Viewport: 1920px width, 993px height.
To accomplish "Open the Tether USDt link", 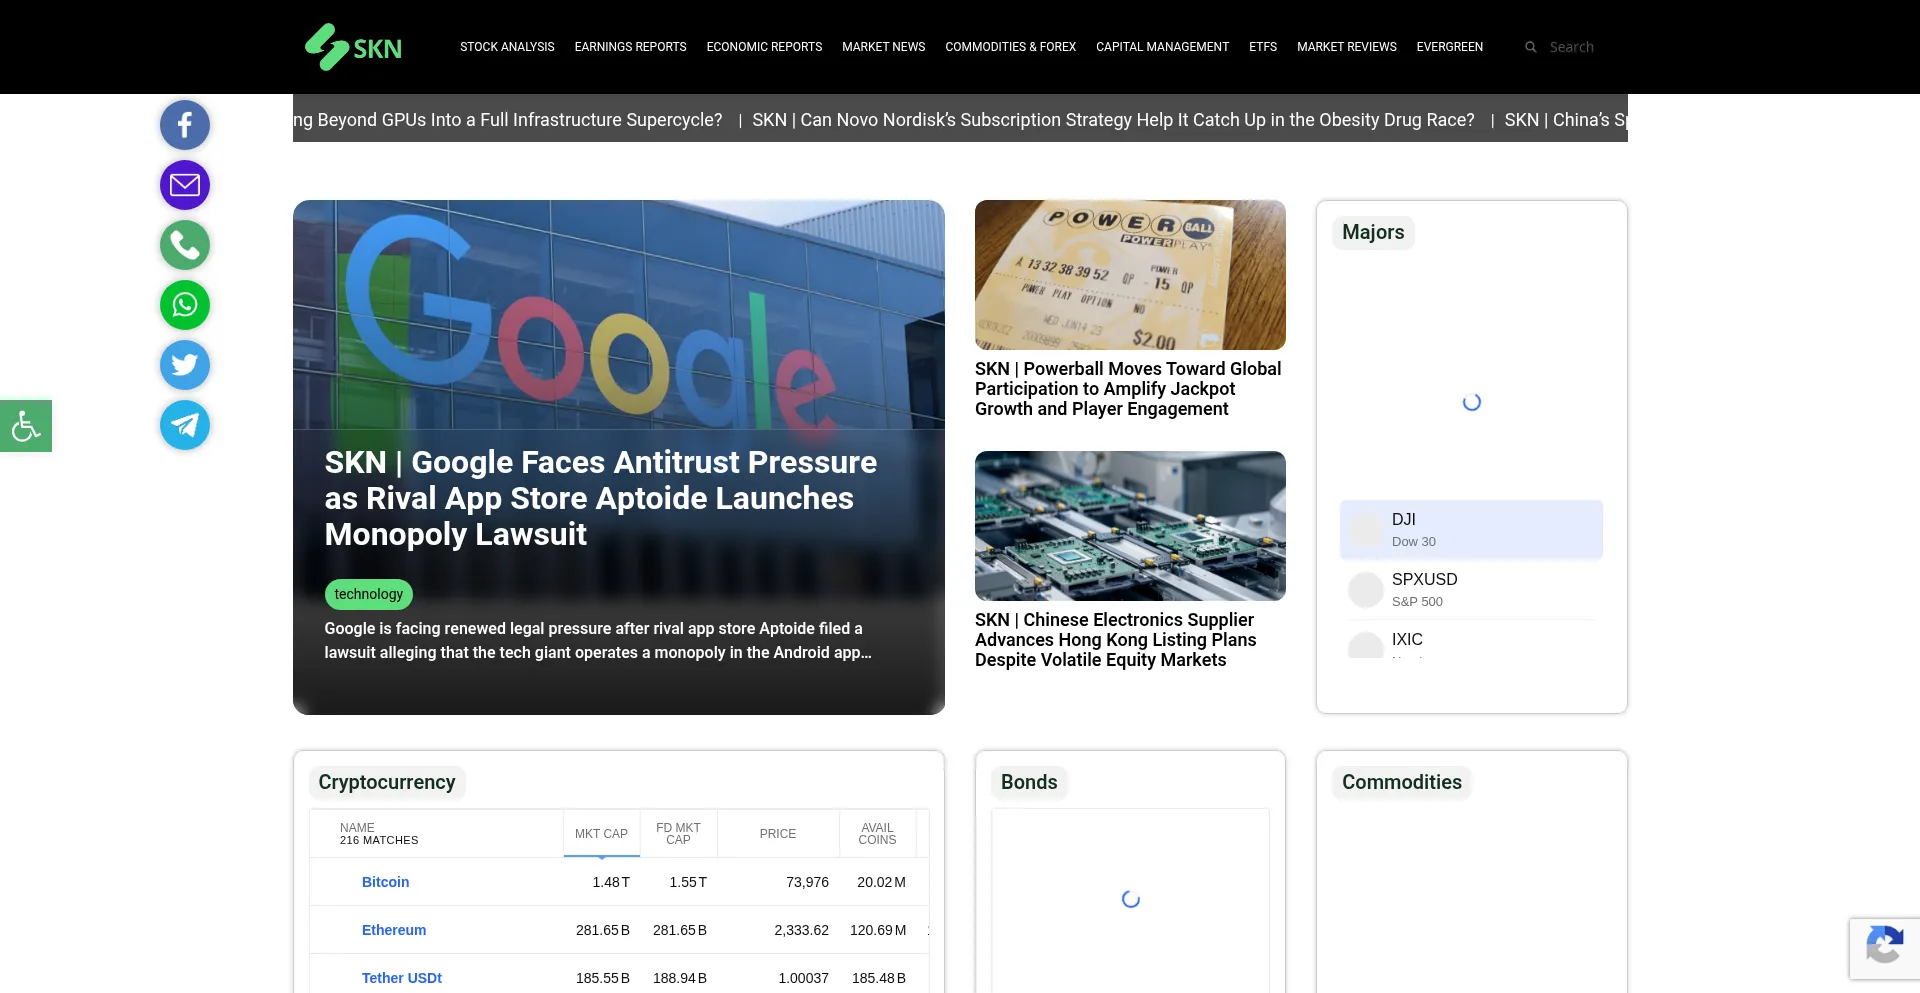I will click(401, 978).
